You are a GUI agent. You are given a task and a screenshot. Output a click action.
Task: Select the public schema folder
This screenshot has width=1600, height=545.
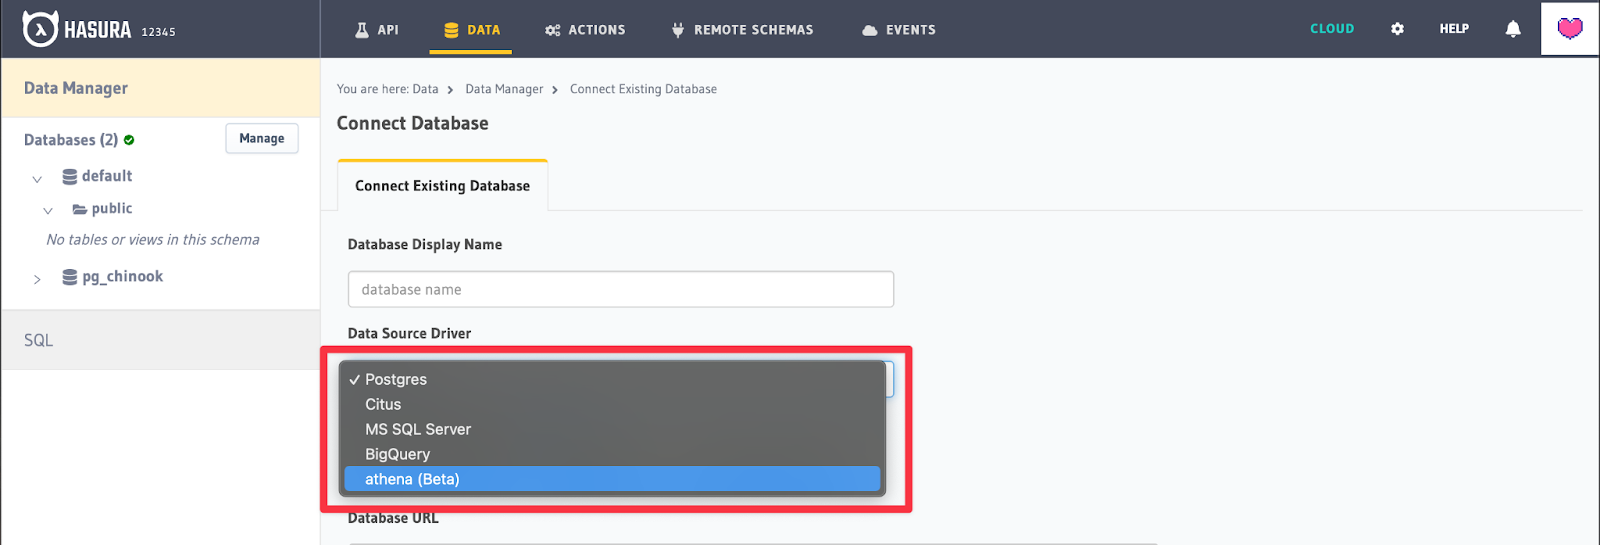pos(112,208)
